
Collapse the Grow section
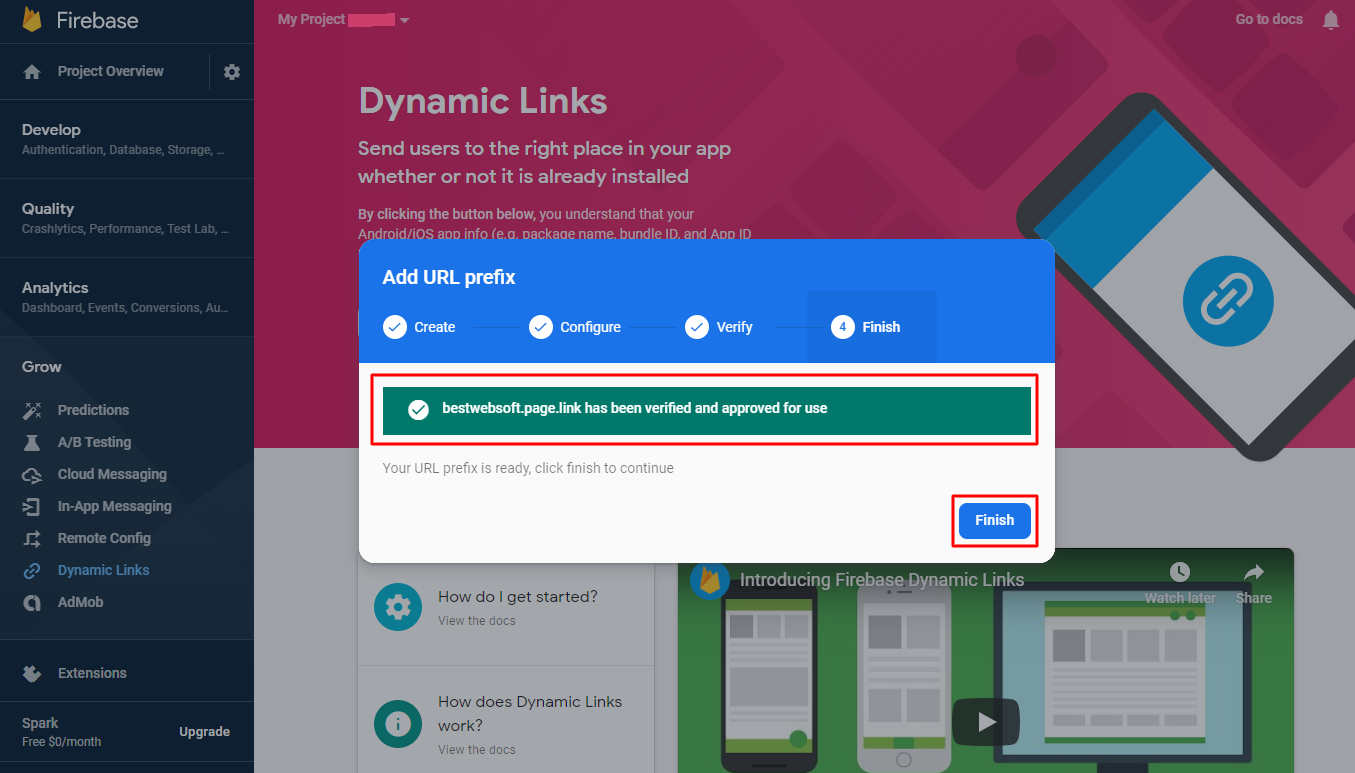42,367
